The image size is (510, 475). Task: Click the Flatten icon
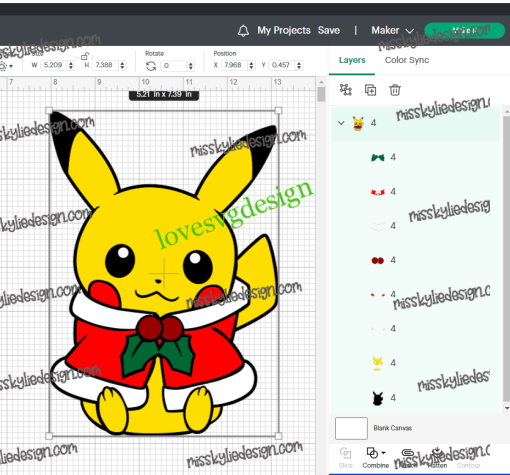point(437,453)
